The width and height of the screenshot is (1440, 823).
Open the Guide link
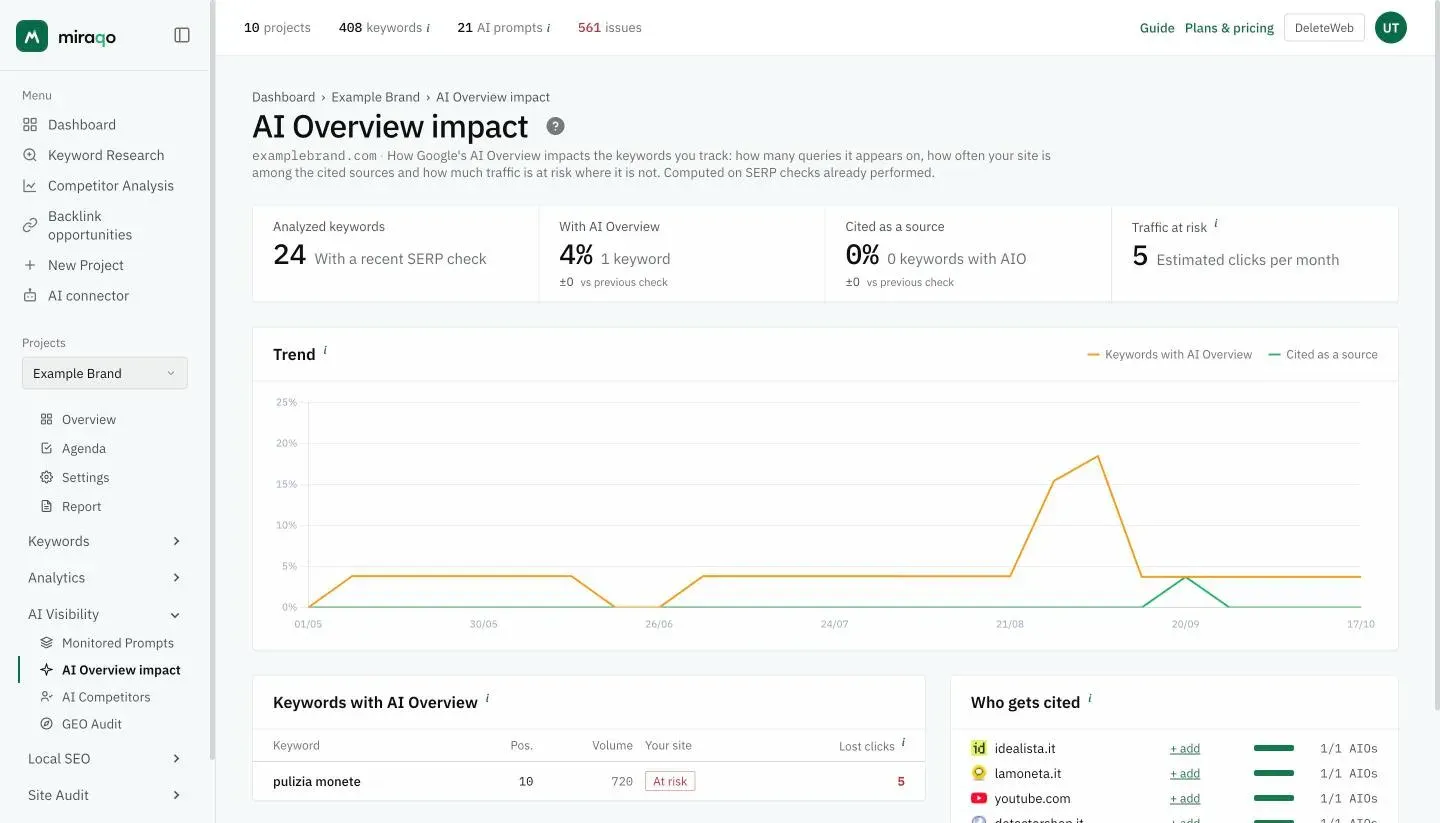point(1157,28)
